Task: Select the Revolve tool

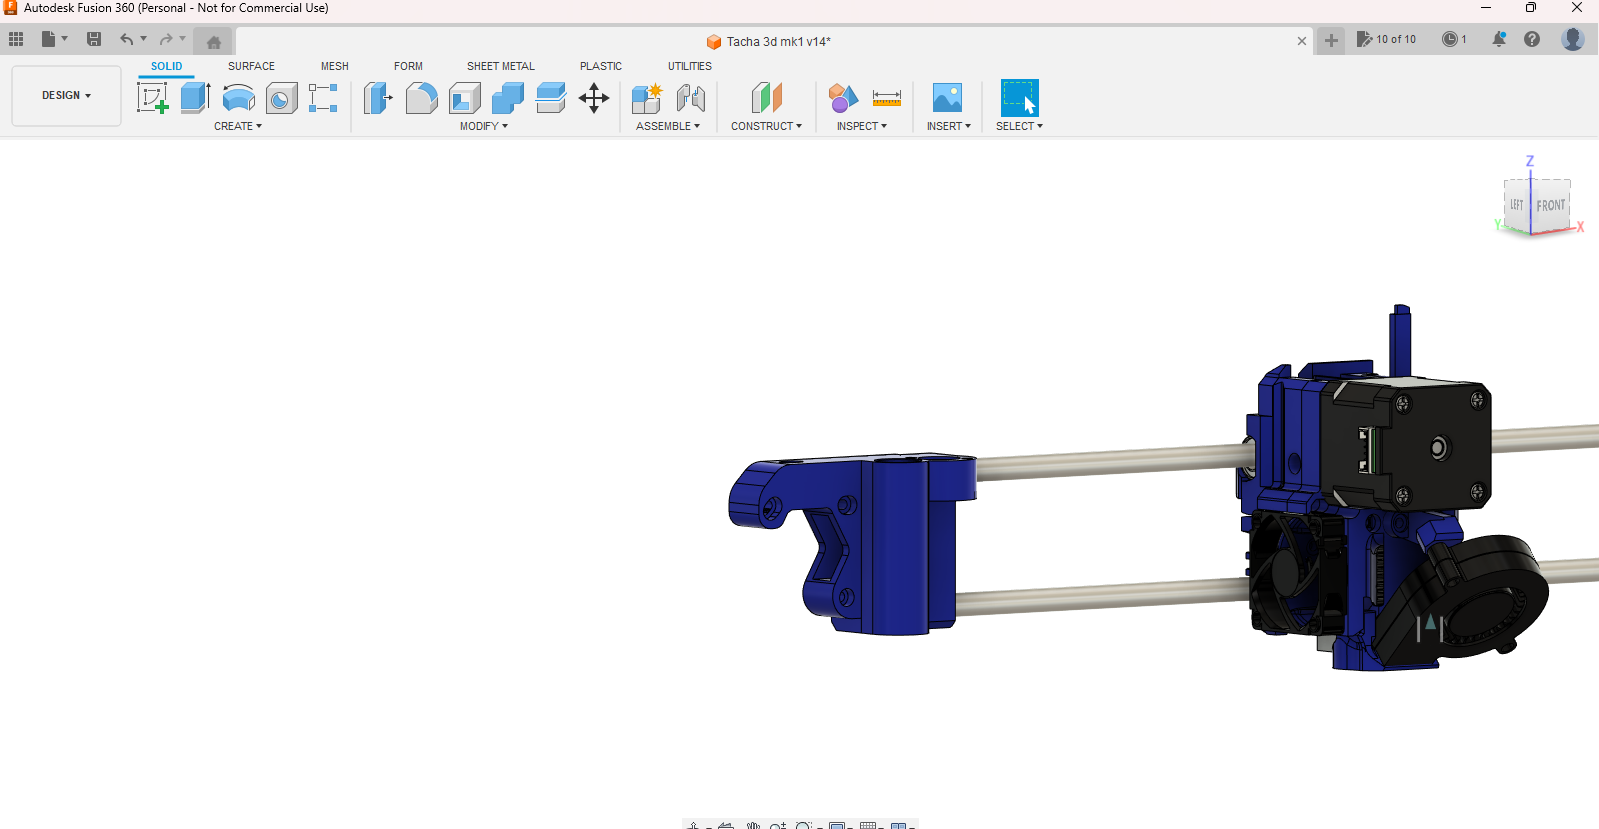Action: (238, 98)
